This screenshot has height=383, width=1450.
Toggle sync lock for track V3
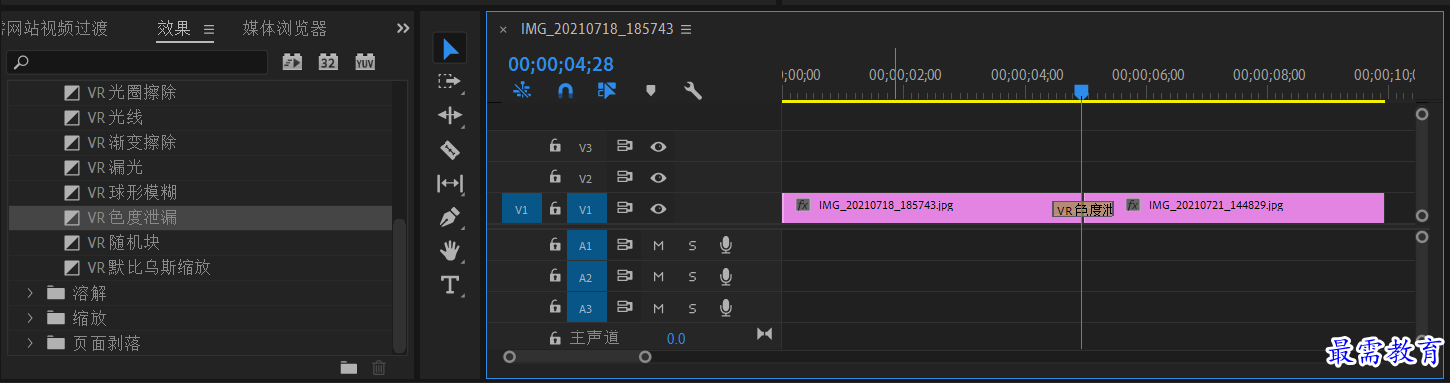click(625, 146)
